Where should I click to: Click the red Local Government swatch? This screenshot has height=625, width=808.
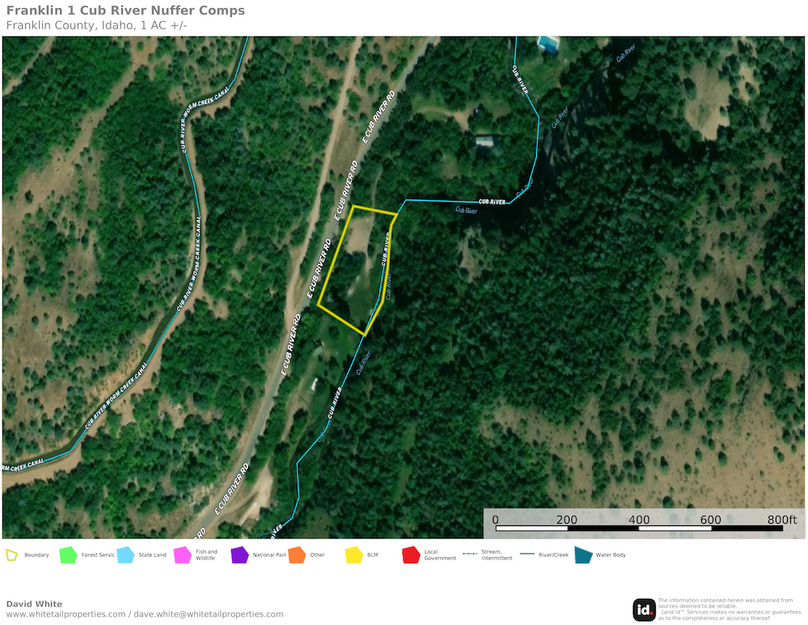coord(411,555)
